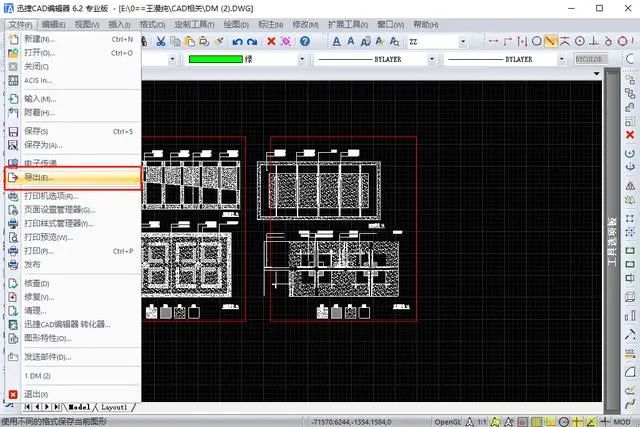Image resolution: width=640 pixels, height=427 pixels.
Task: Click the chamfer icon in right toolbar
Action: [630, 372]
